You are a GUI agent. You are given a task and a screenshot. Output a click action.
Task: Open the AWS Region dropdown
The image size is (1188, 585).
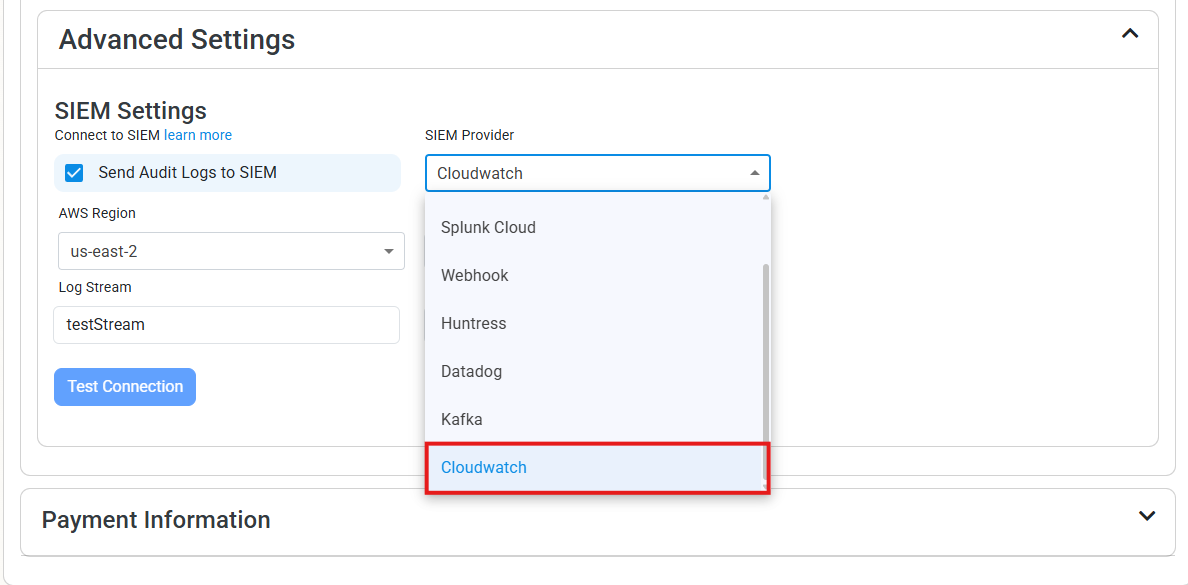tap(389, 251)
